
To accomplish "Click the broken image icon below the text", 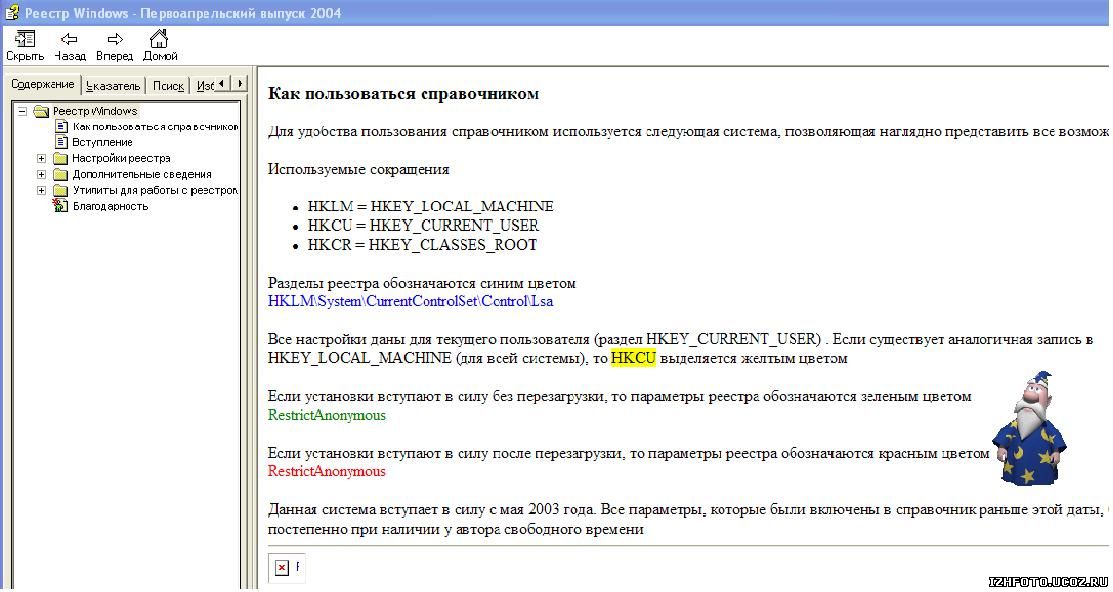I will (282, 567).
